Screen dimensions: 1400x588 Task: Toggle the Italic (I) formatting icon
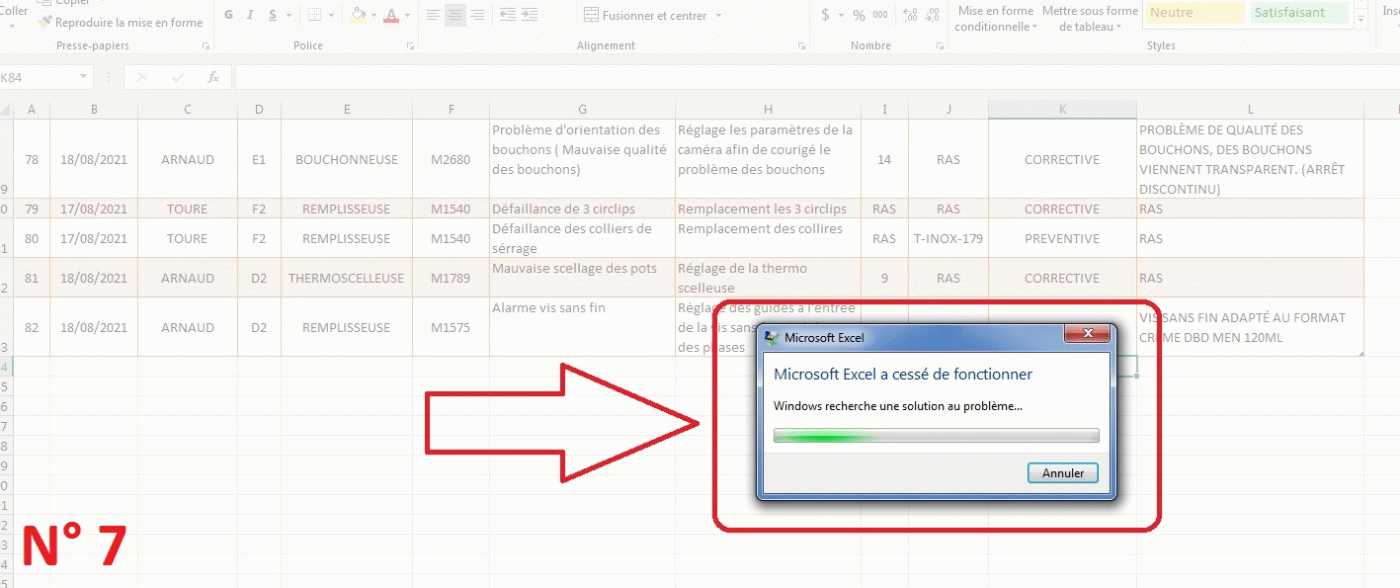pos(249,15)
